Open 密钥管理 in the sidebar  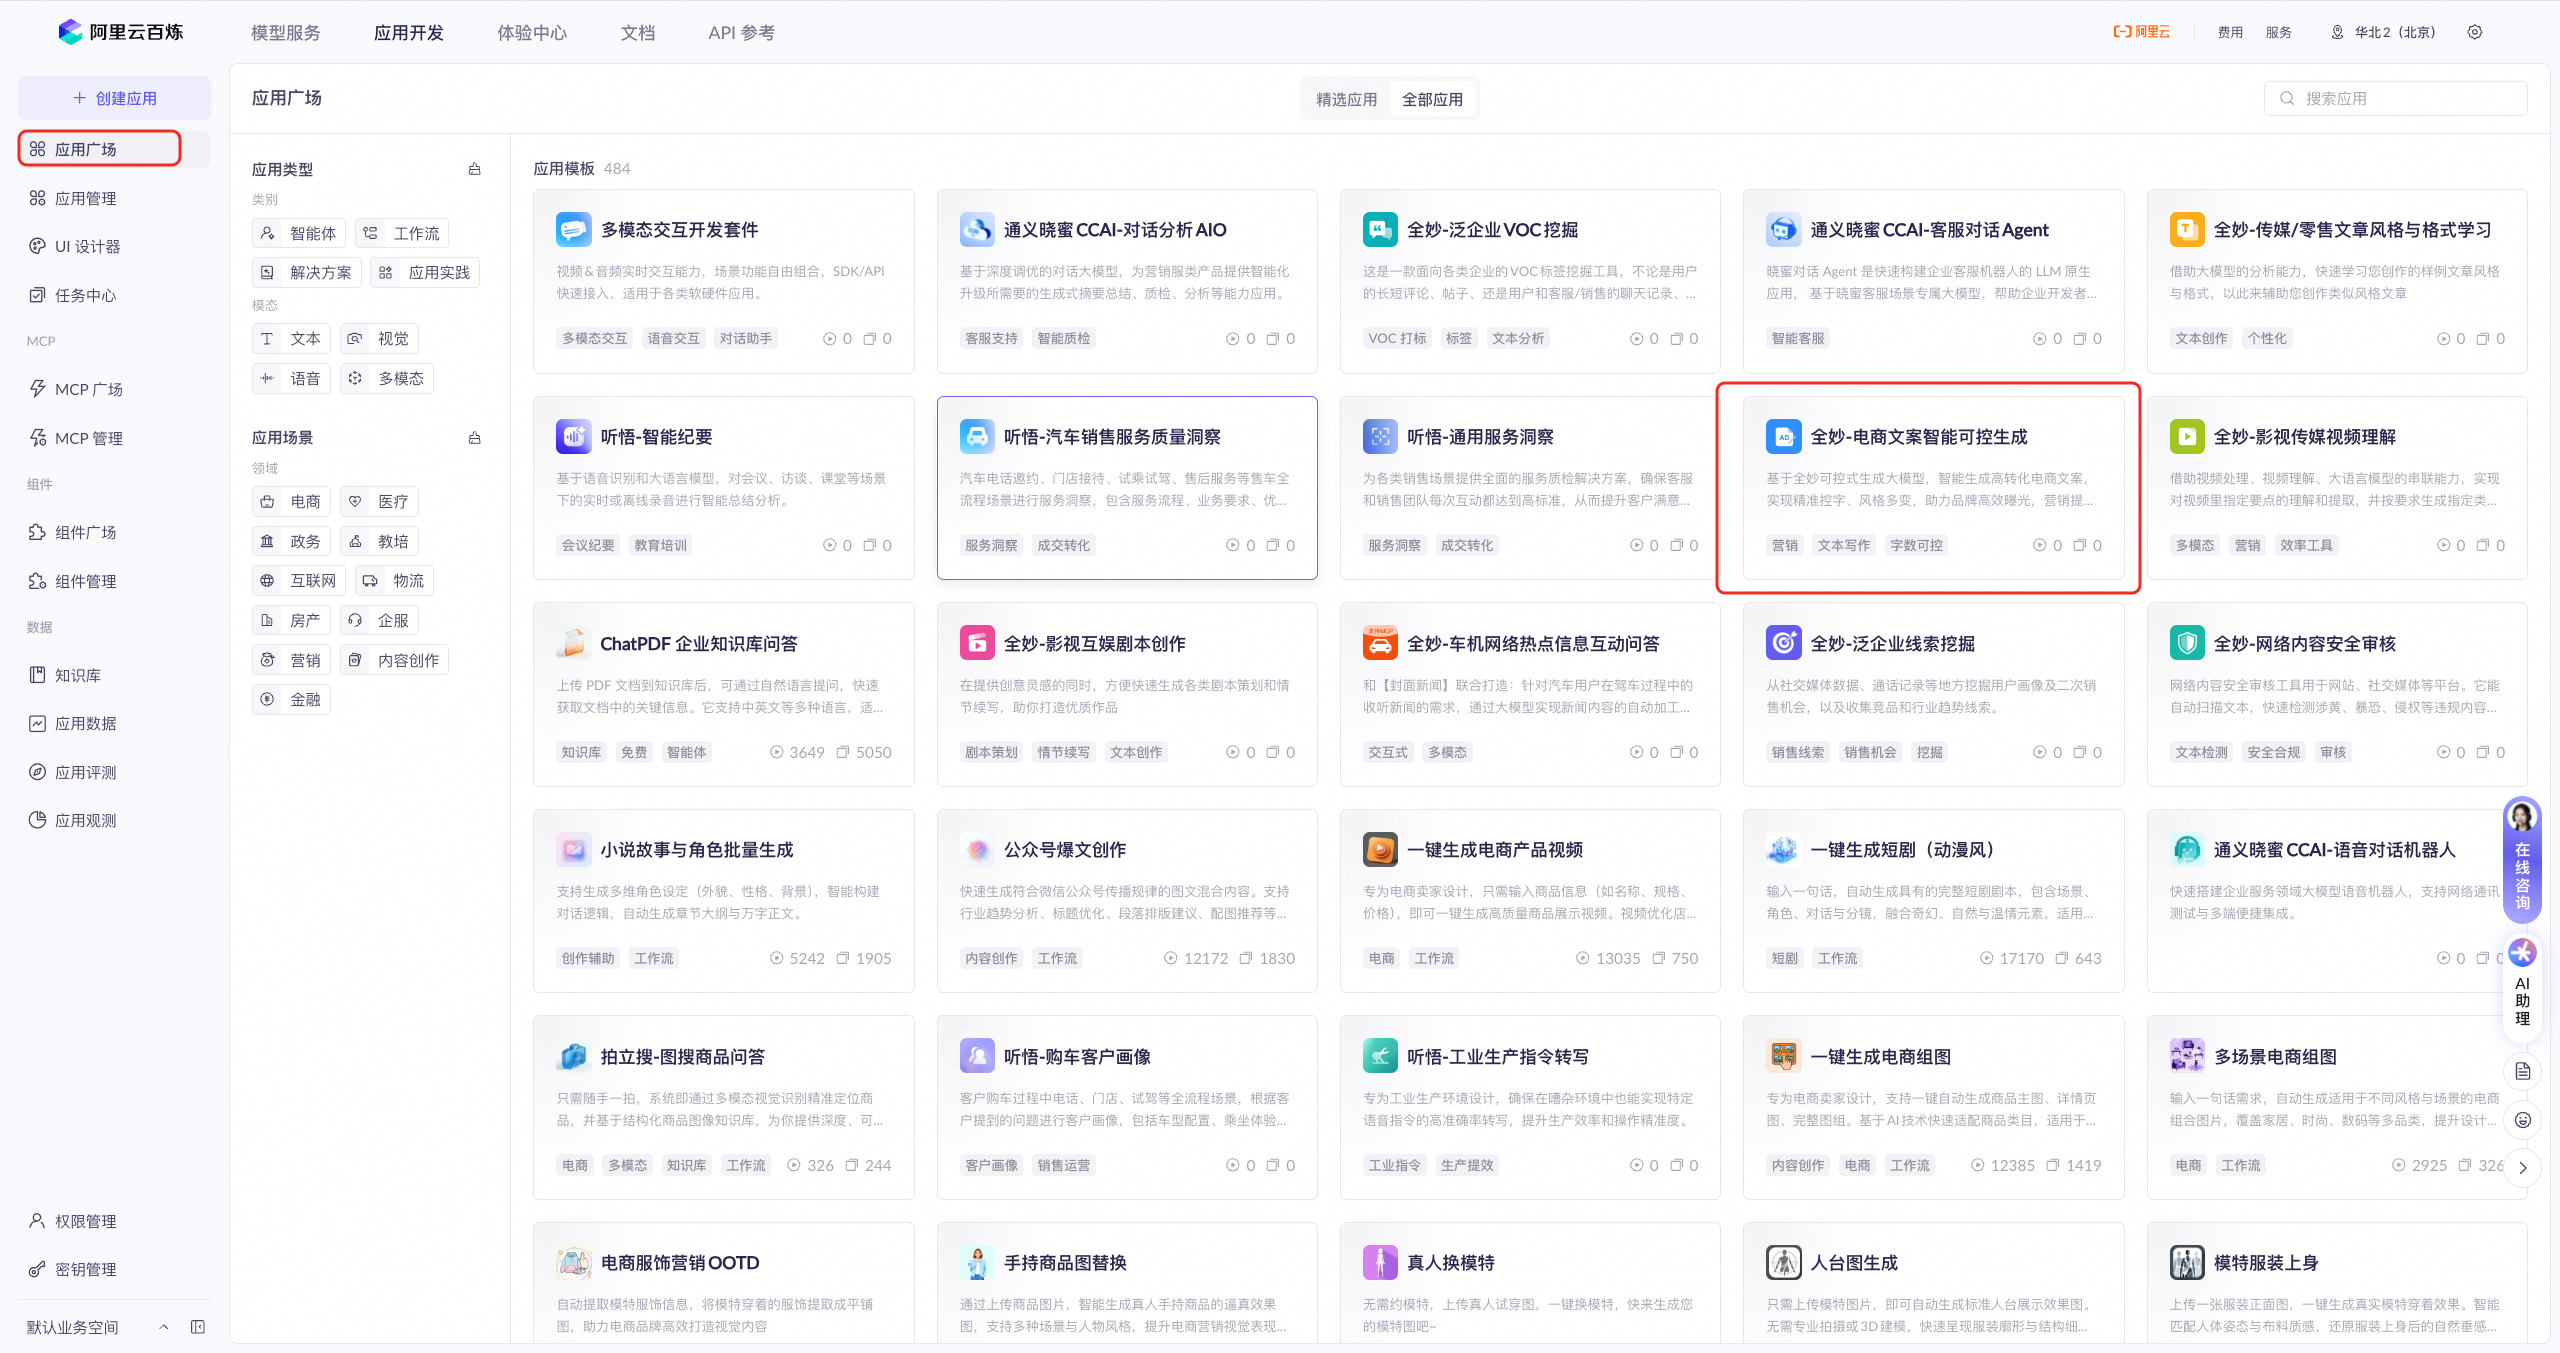[114, 1269]
